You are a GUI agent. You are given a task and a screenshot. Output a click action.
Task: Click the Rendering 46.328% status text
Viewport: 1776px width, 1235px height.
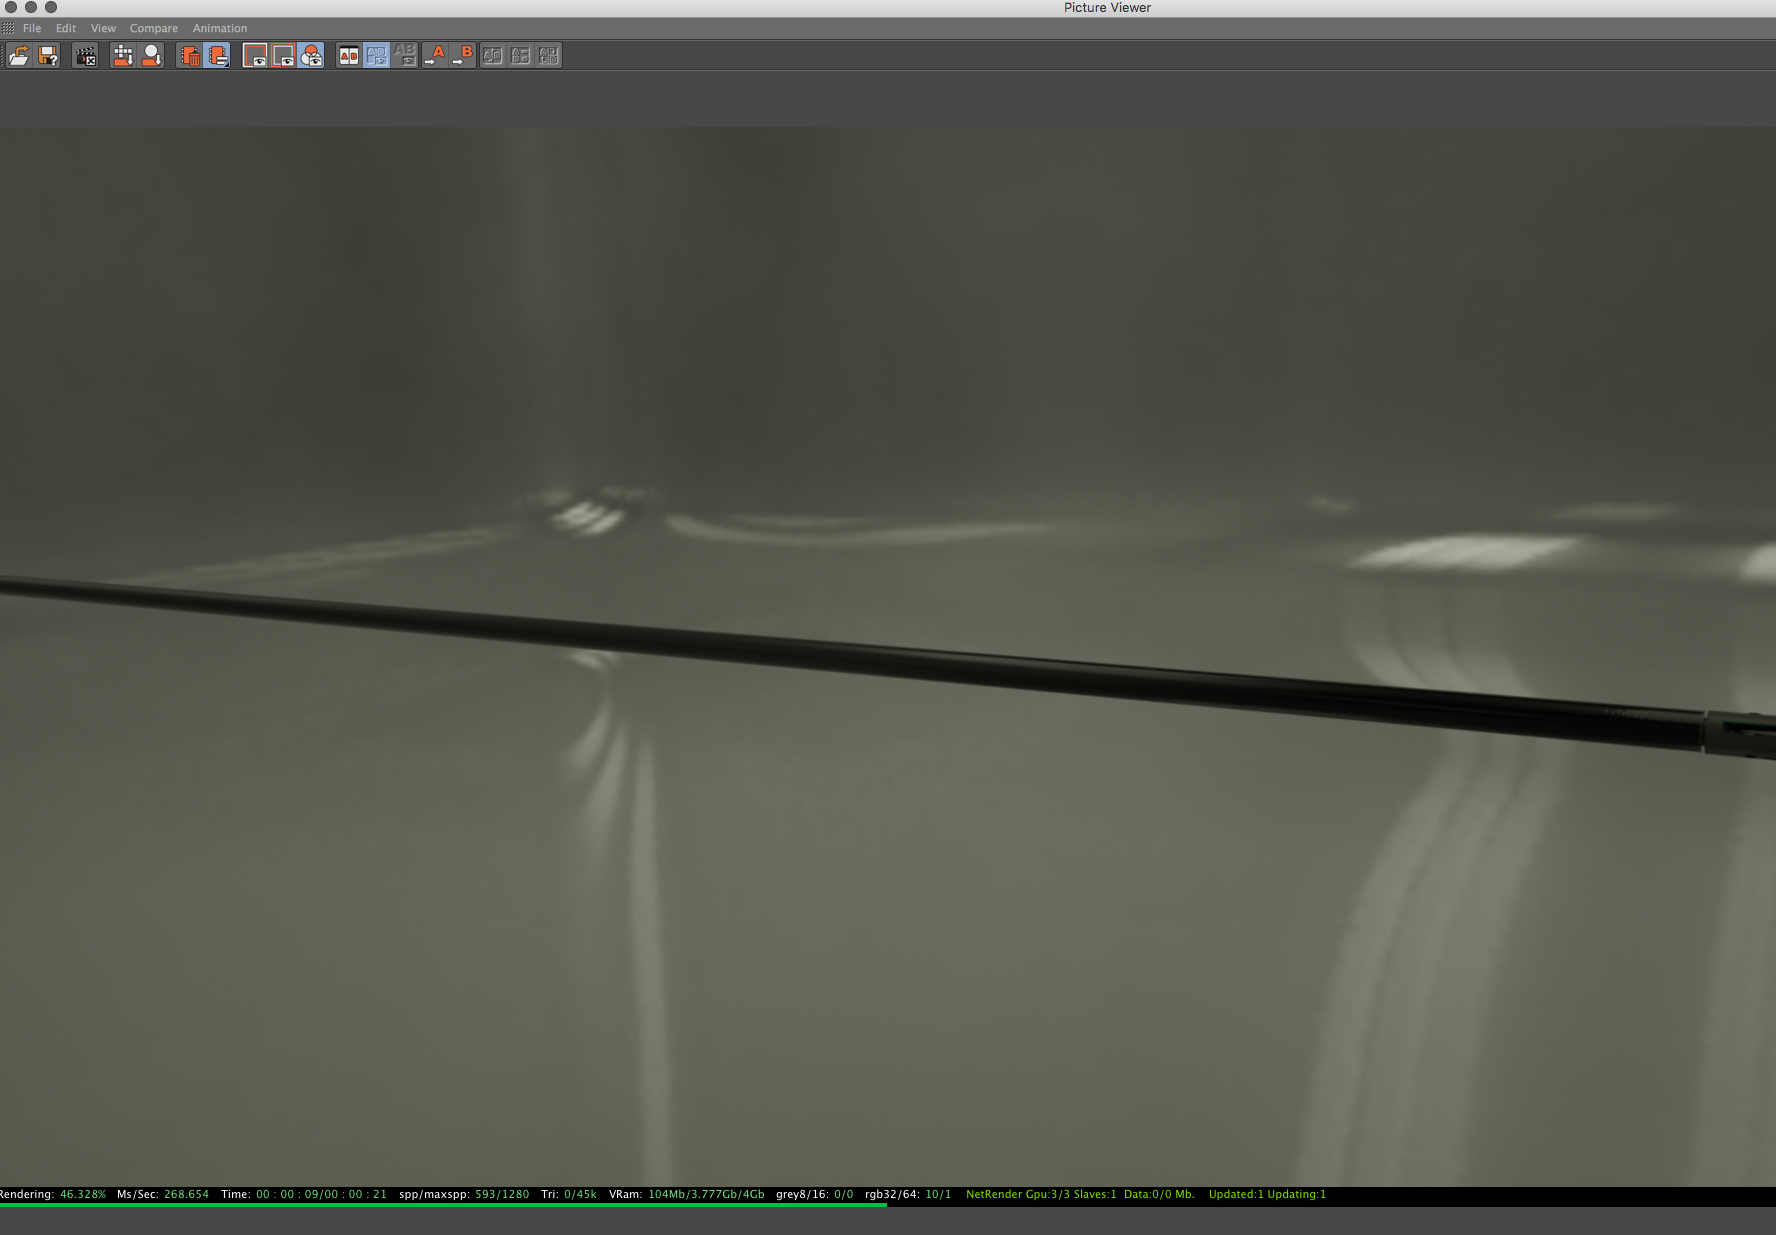point(52,1194)
